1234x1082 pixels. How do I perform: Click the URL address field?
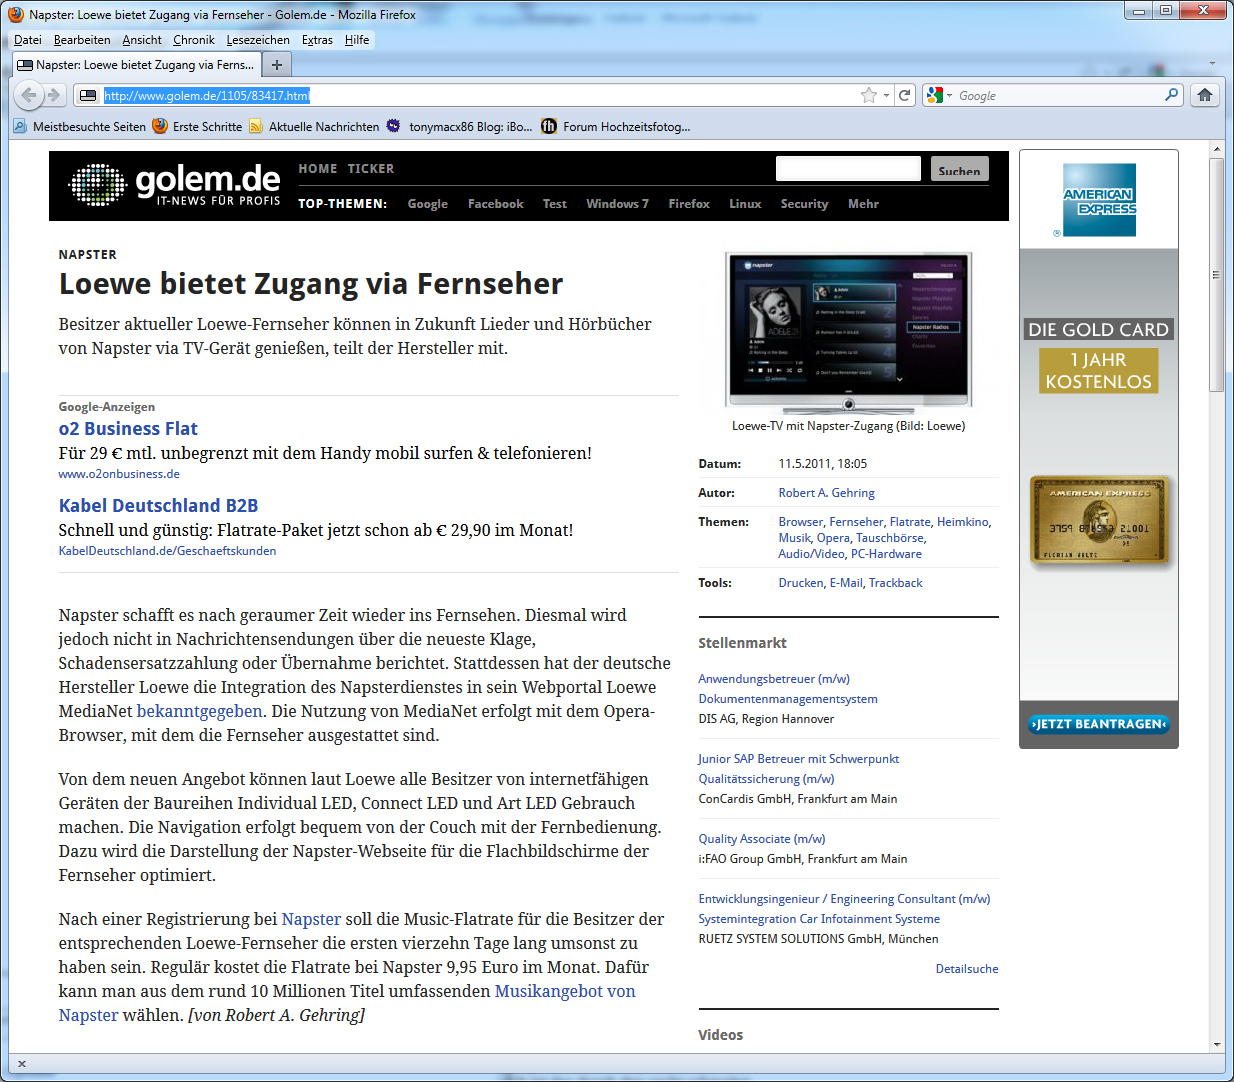click(x=480, y=95)
